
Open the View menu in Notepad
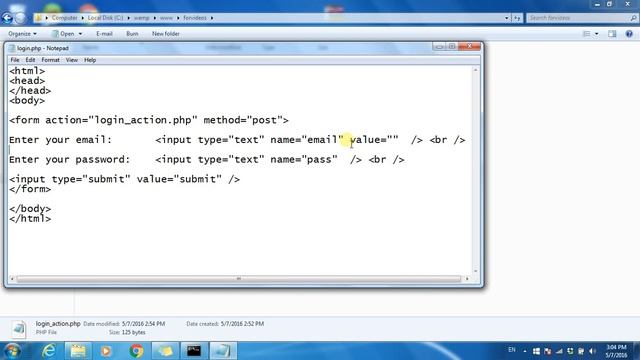click(x=71, y=60)
